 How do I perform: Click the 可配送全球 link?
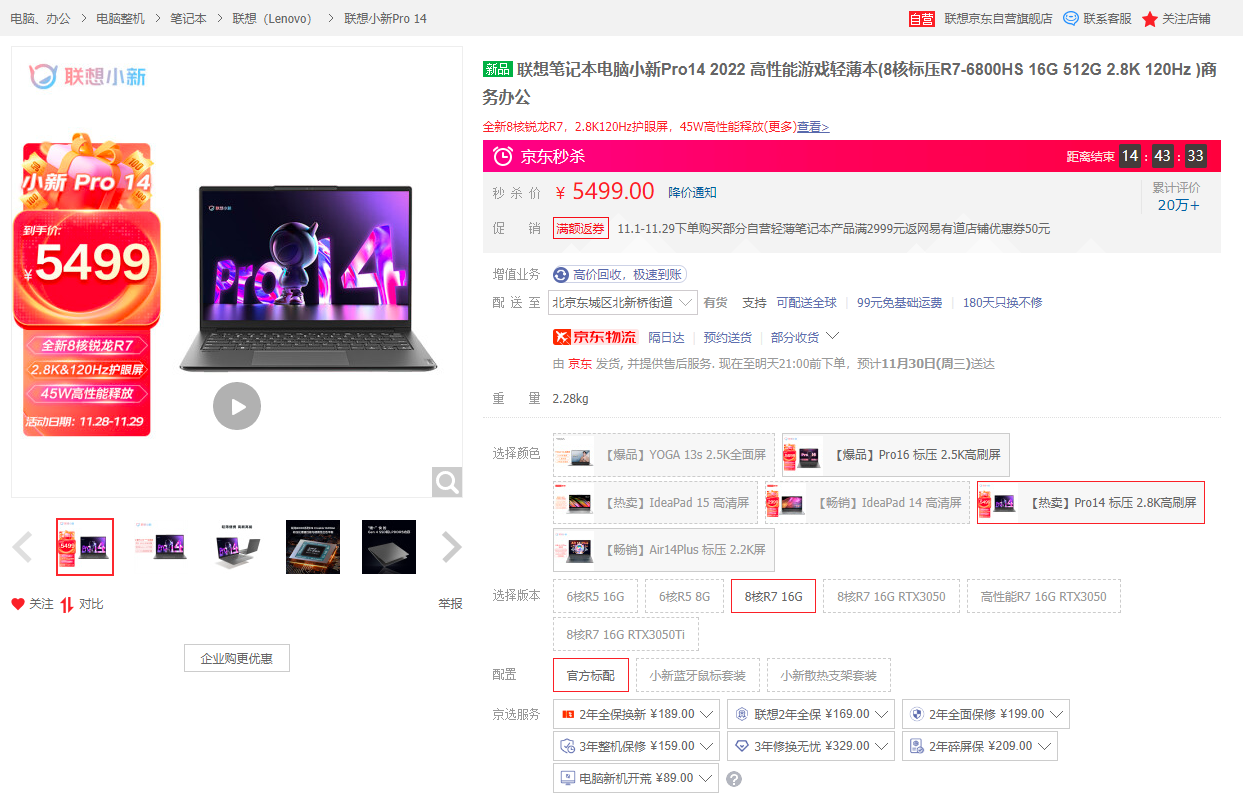click(x=807, y=303)
